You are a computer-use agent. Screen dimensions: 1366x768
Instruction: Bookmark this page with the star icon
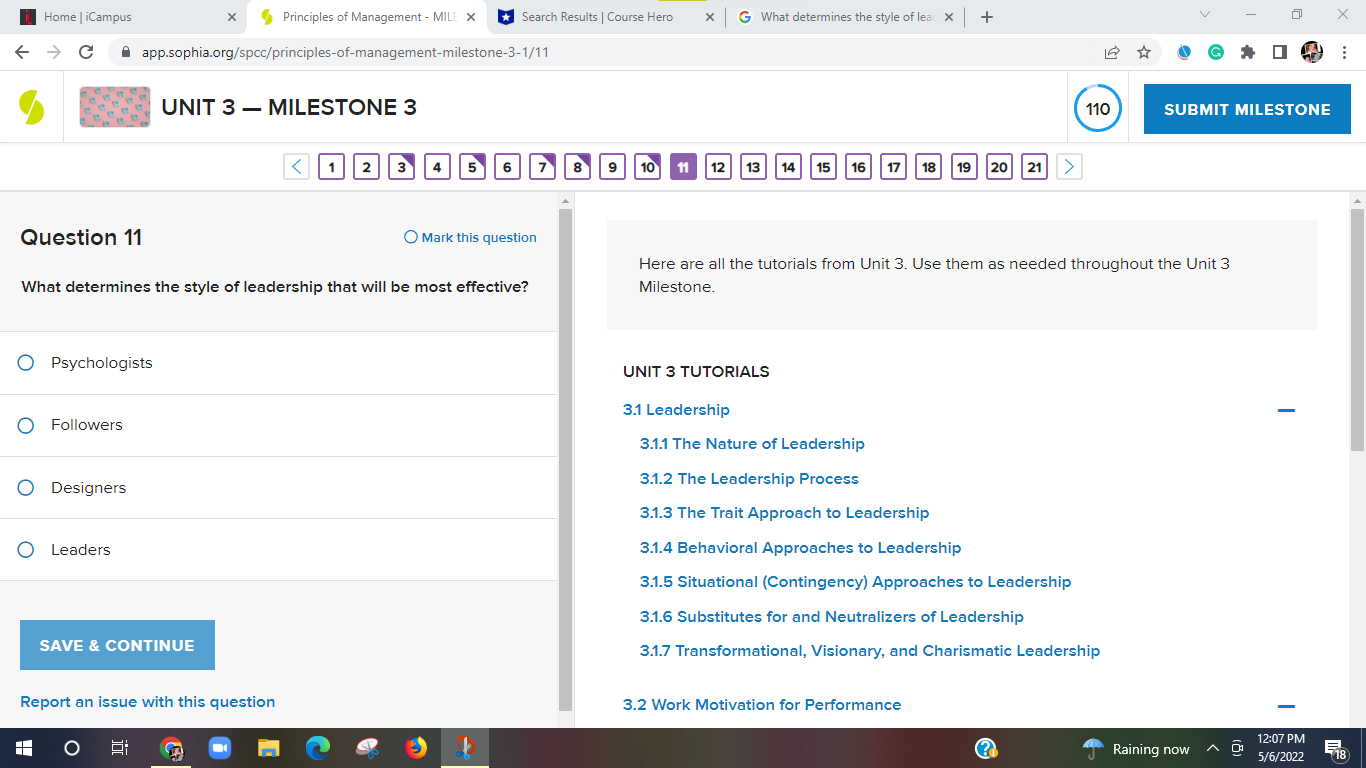(1144, 52)
